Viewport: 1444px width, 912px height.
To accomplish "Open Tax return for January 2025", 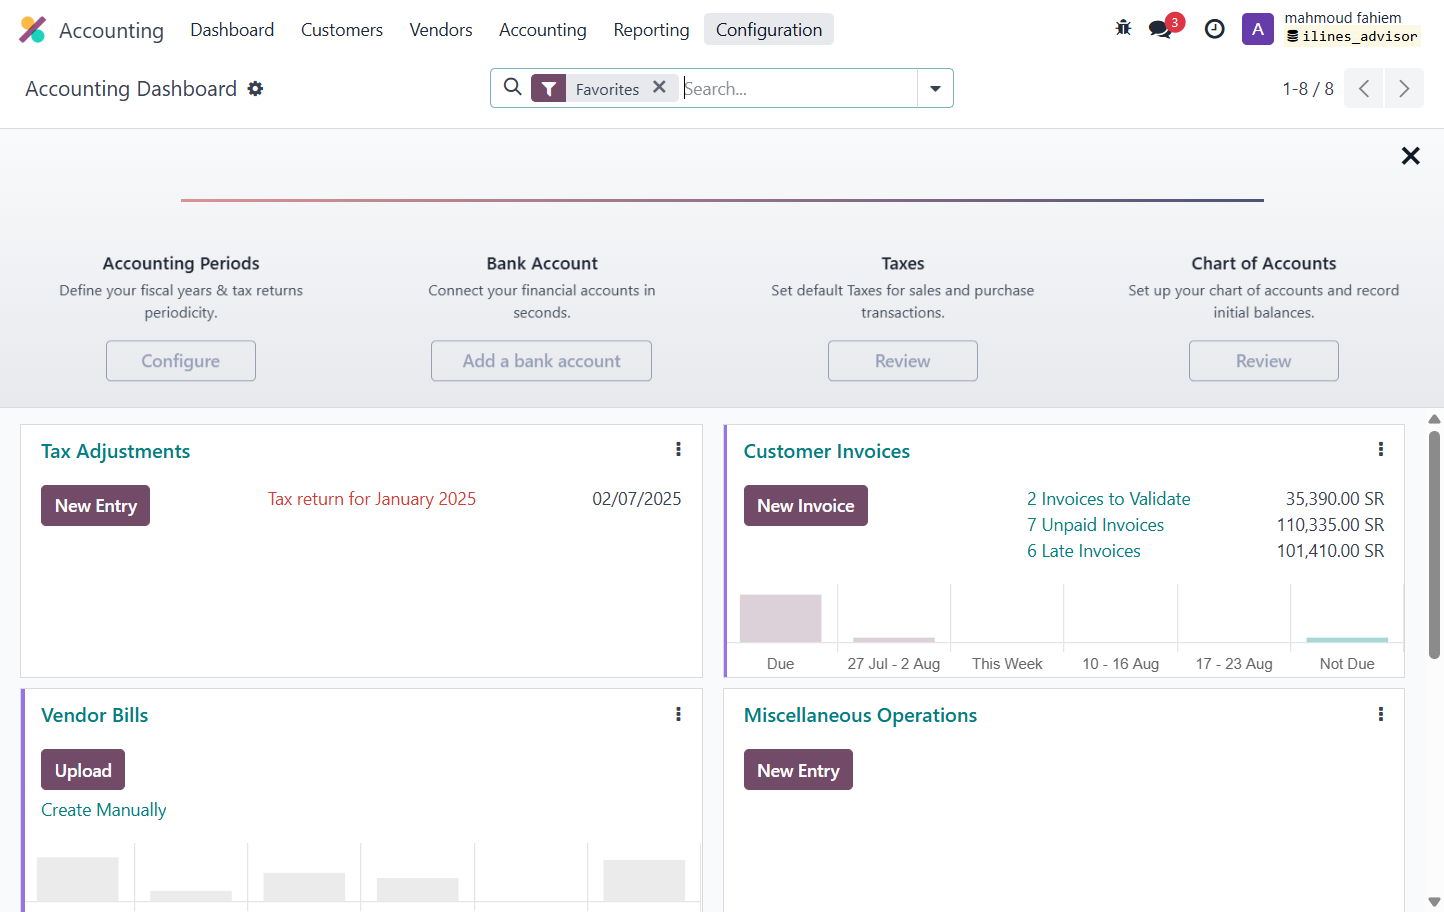I will [x=372, y=499].
